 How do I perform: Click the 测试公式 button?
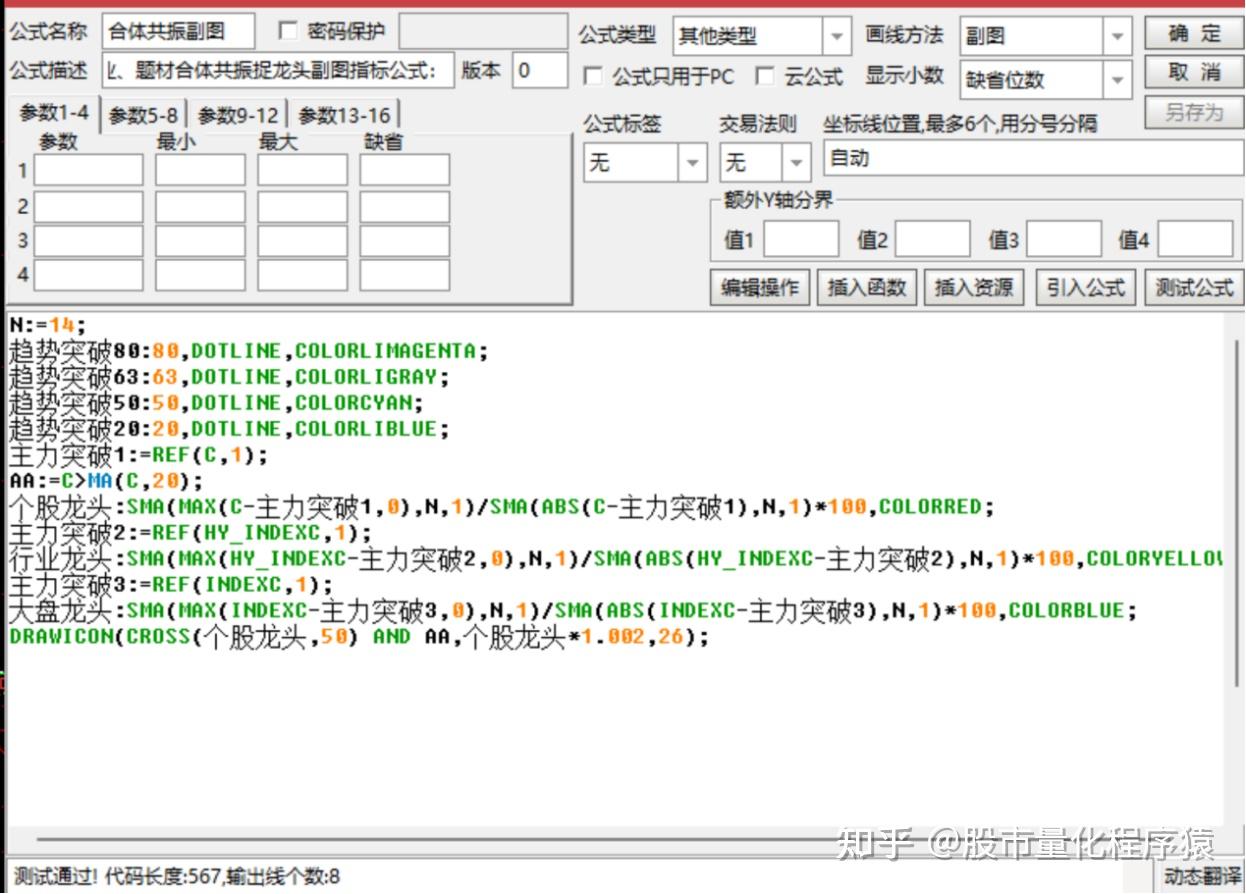pyautogui.click(x=1194, y=288)
